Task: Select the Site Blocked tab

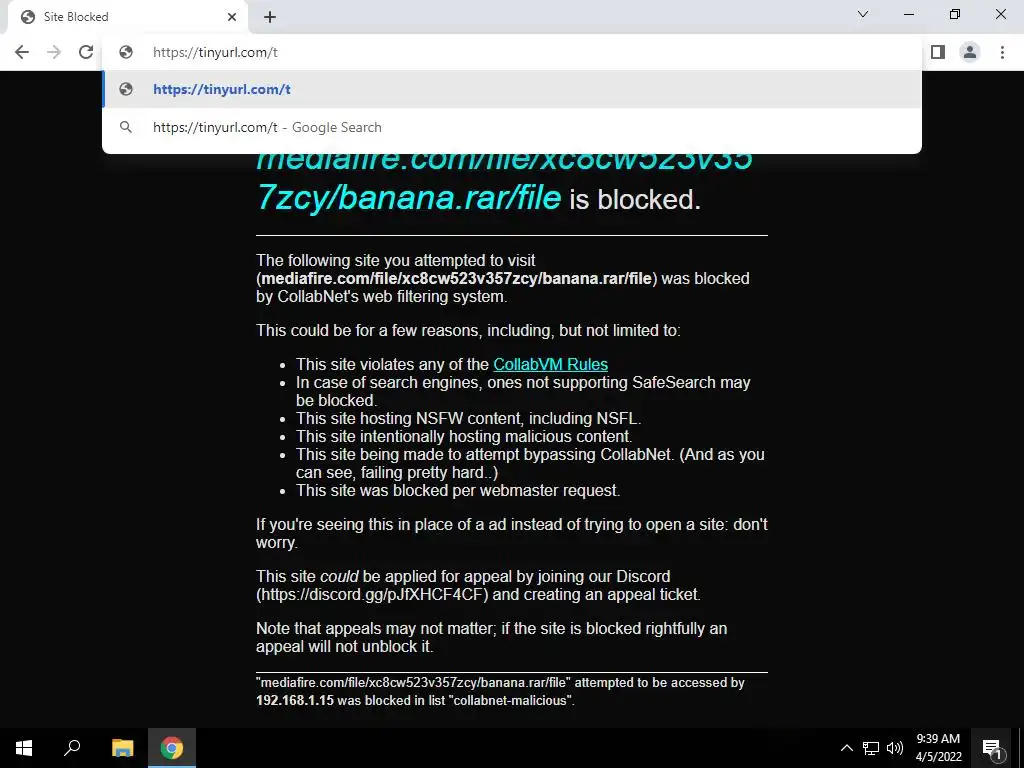Action: click(127, 17)
